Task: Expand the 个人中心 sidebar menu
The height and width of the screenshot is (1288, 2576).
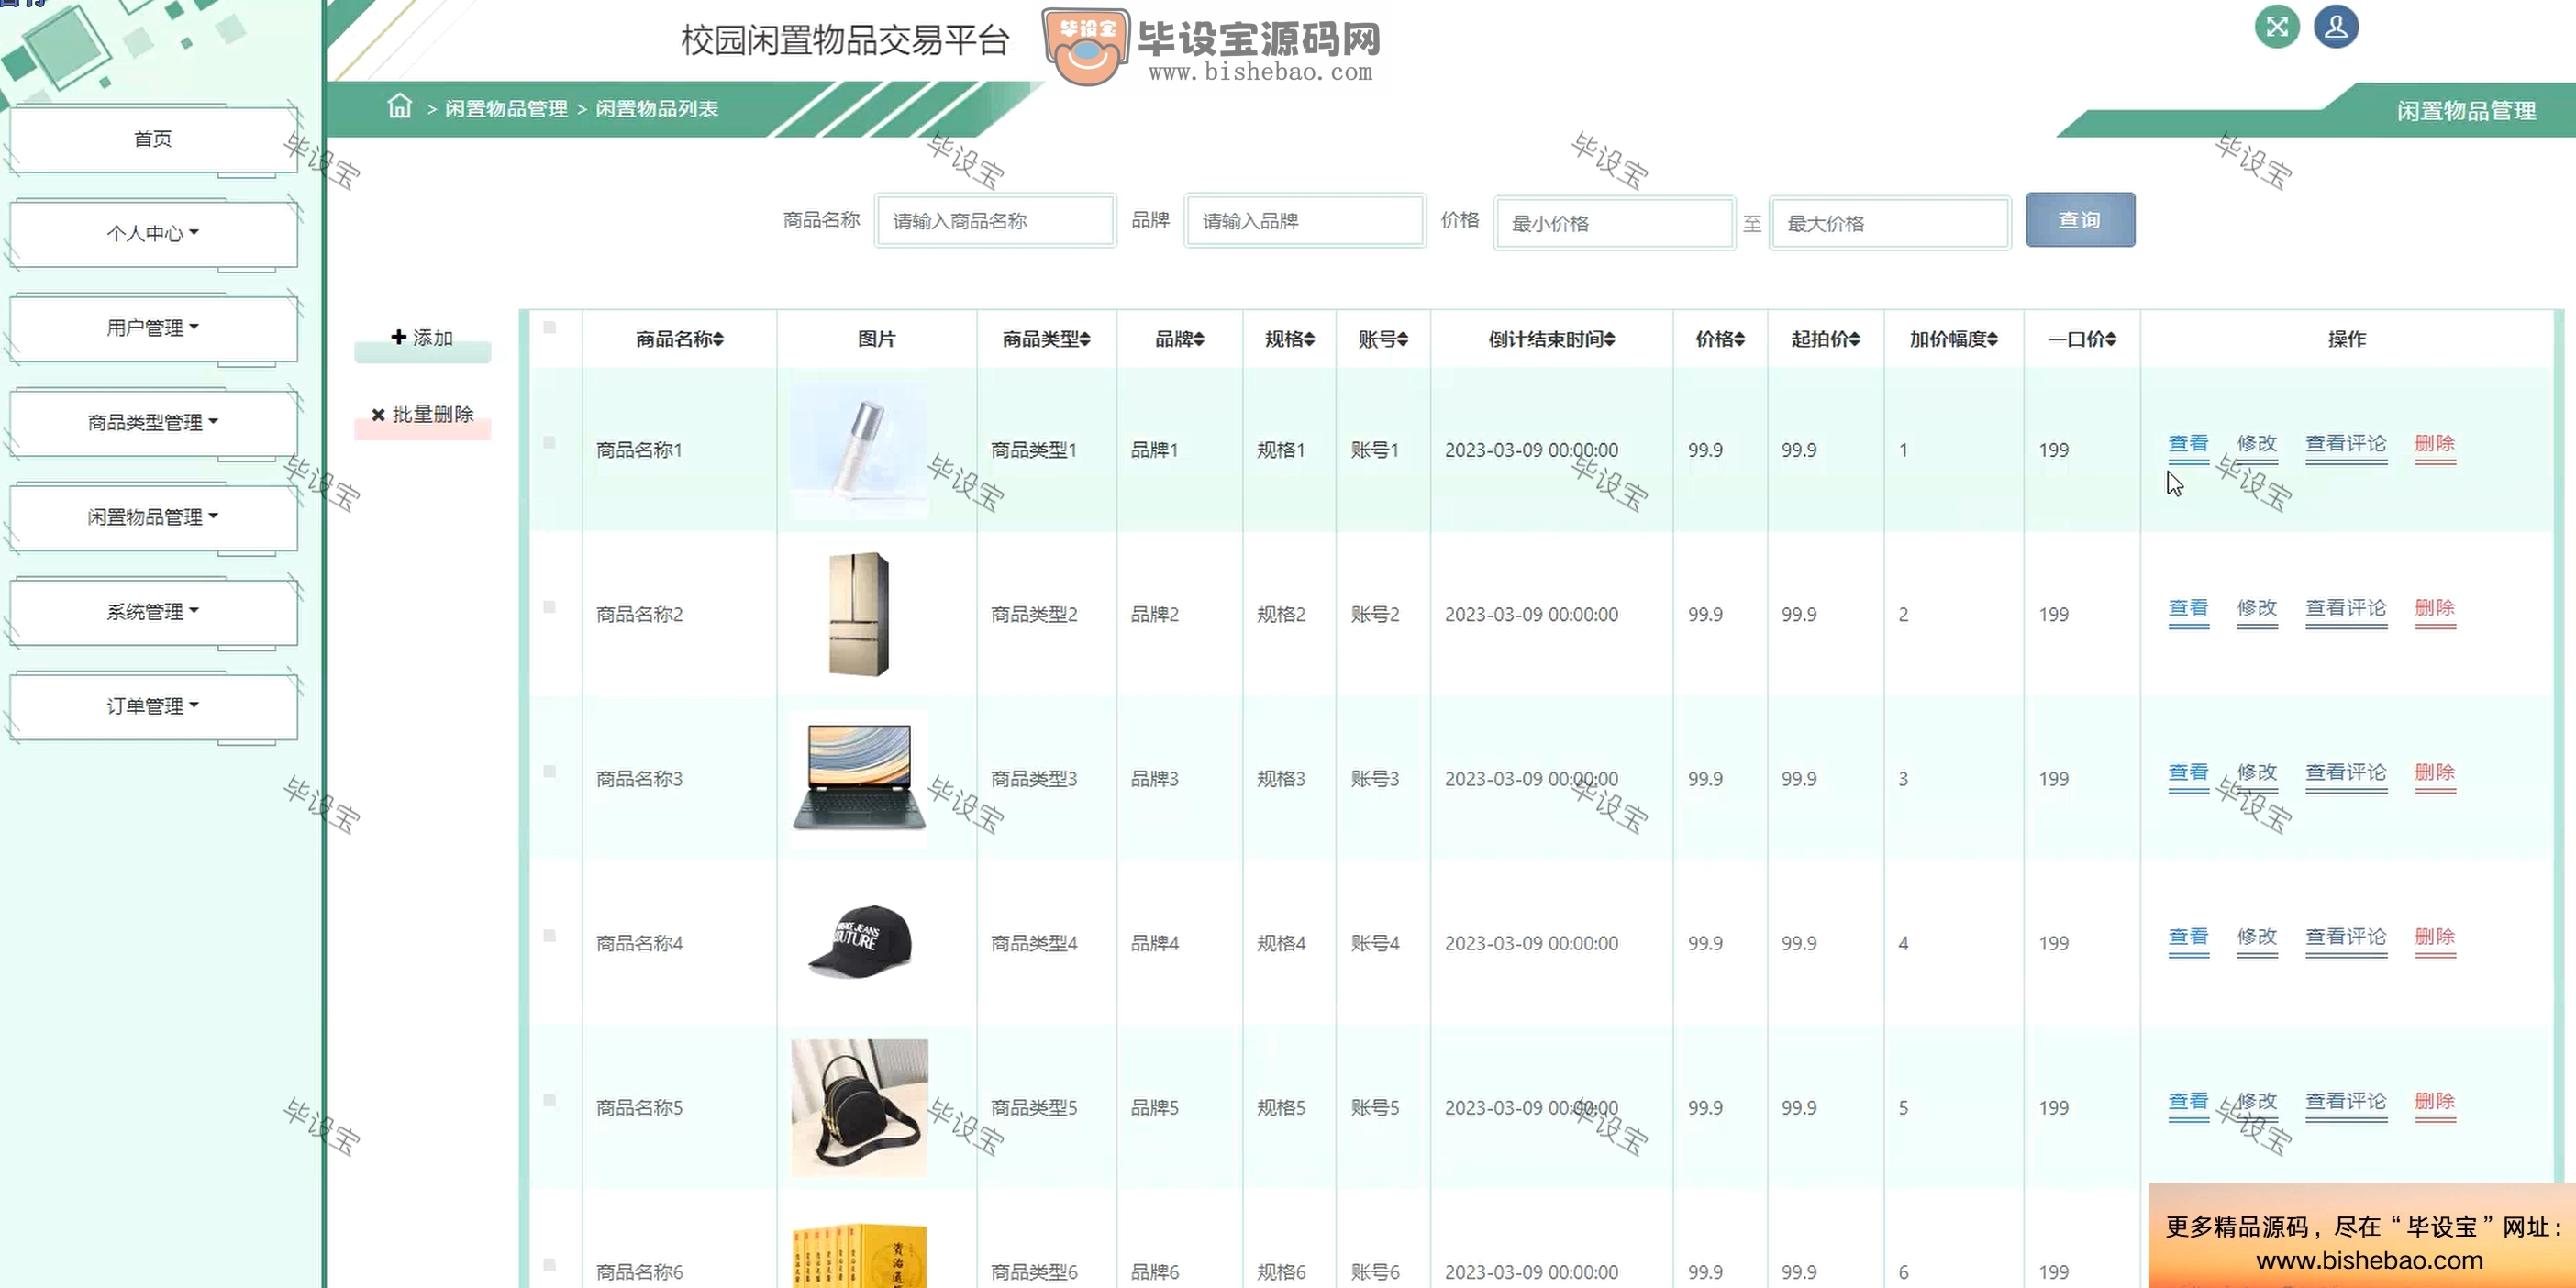Action: (x=153, y=234)
